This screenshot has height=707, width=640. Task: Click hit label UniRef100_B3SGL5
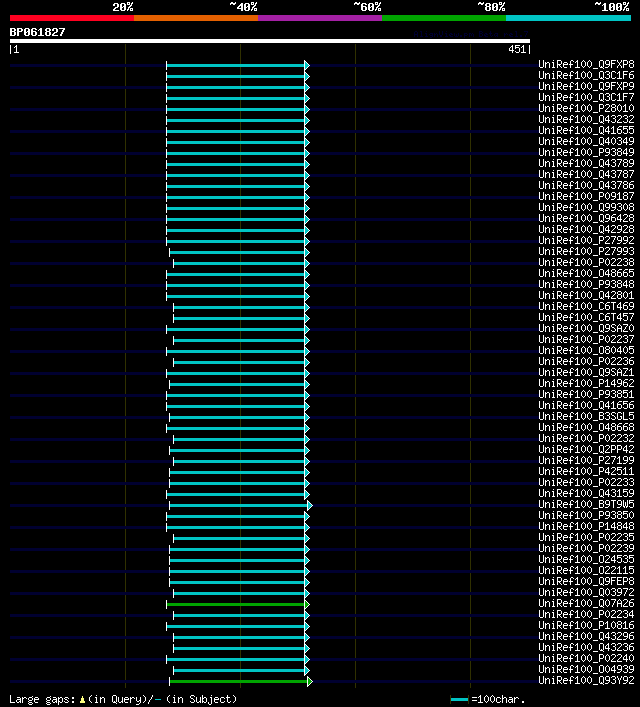point(586,416)
